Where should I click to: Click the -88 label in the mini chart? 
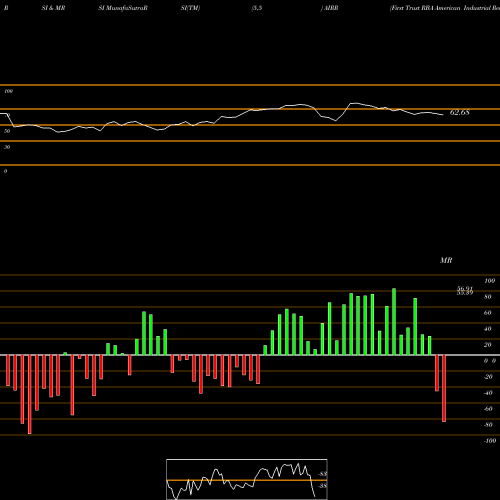(323, 474)
